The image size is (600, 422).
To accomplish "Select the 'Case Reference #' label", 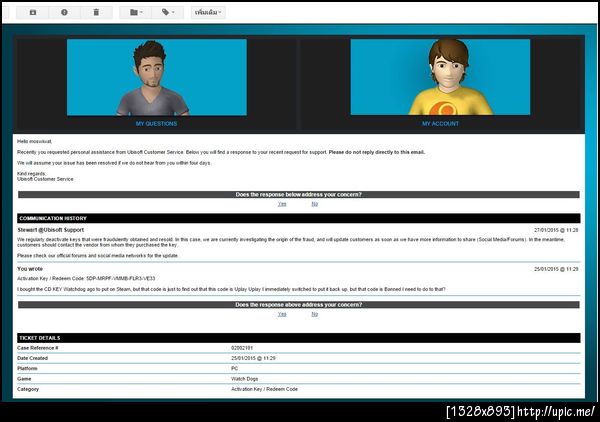I will point(38,348).
